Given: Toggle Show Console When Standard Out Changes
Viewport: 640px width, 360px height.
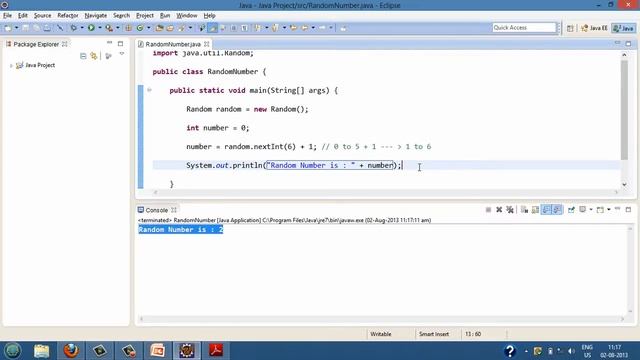Looking at the screenshot, I should coord(546,210).
